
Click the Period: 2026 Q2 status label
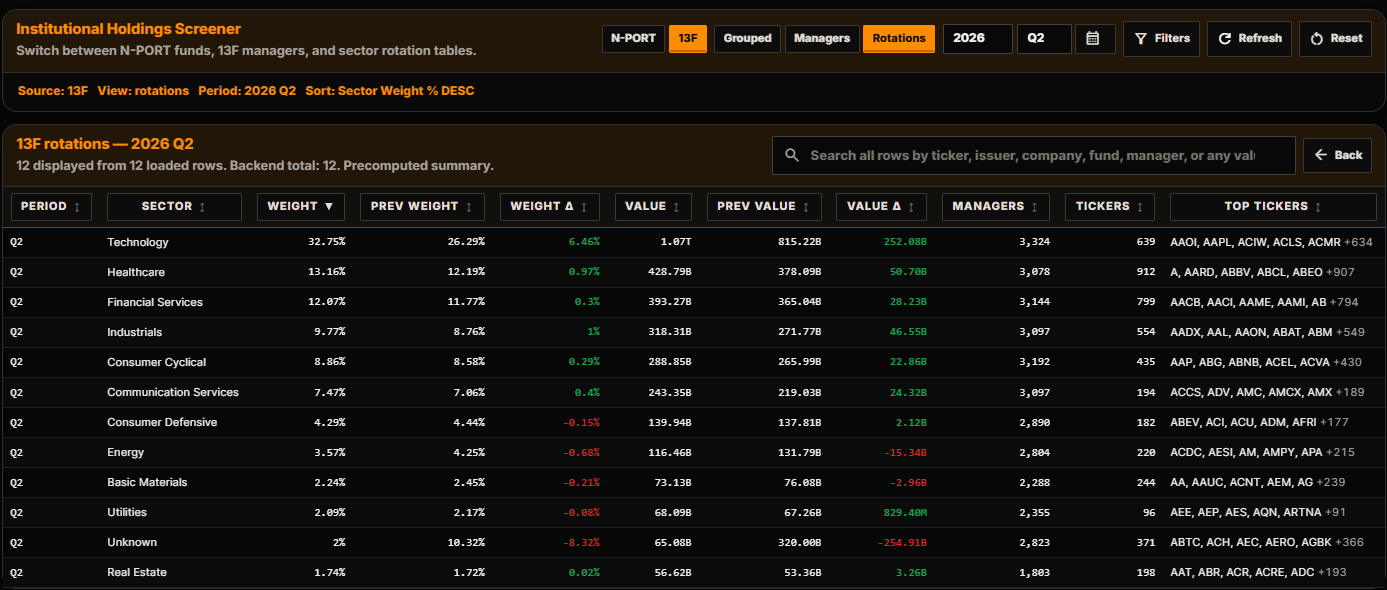(247, 91)
